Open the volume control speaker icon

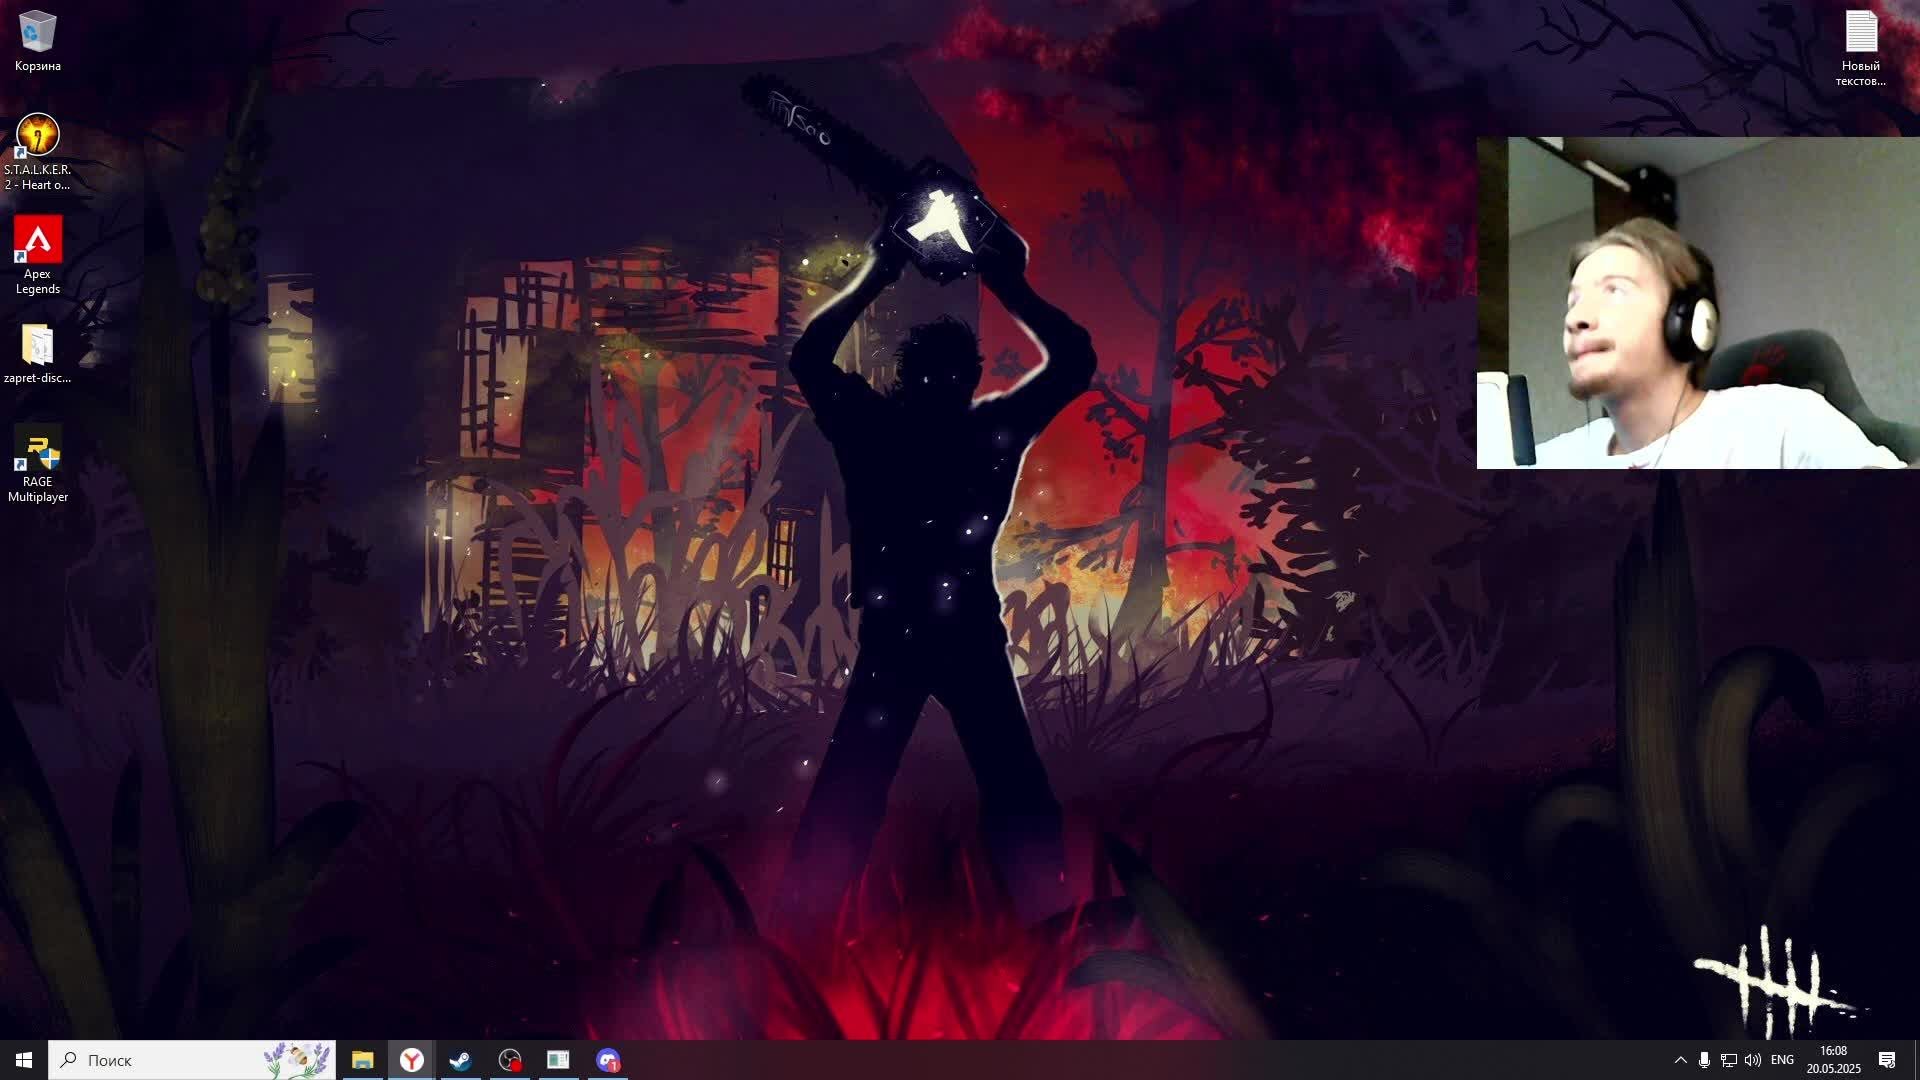tap(1752, 1060)
